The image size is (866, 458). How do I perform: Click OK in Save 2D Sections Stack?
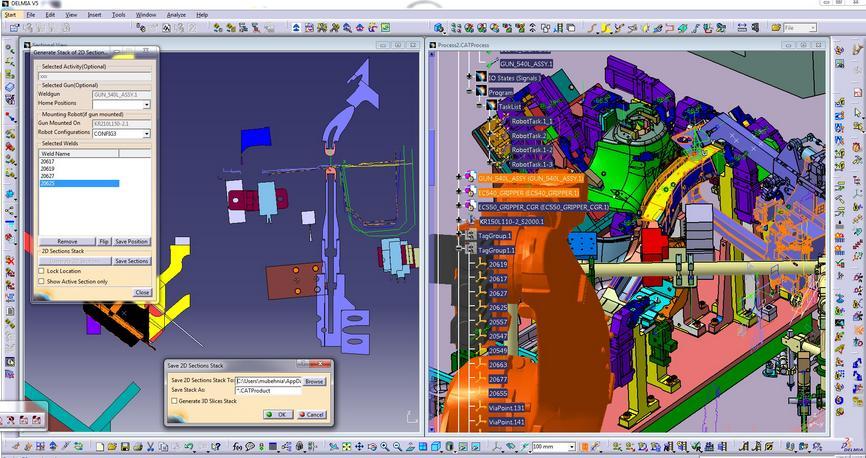[x=278, y=414]
